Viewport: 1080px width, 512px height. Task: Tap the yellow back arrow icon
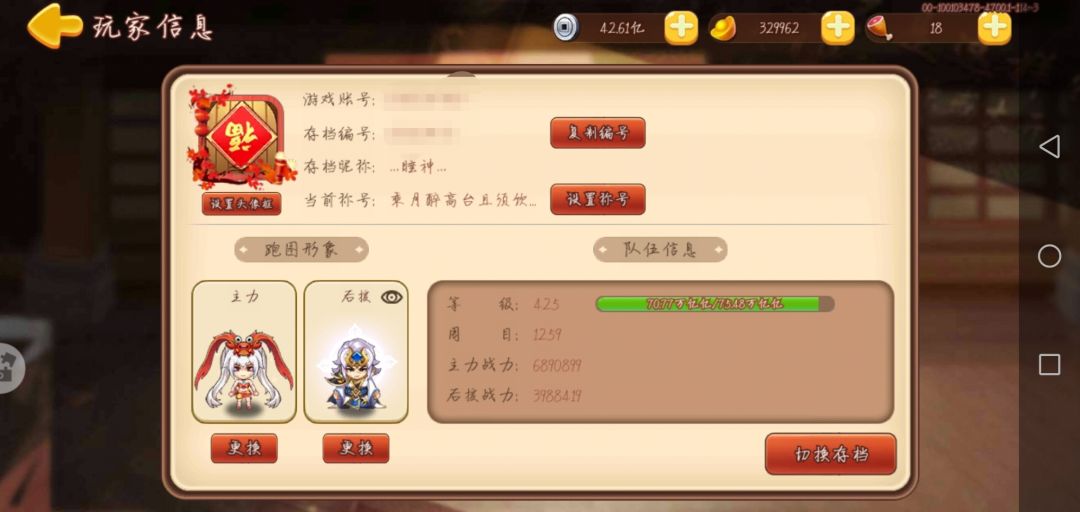pyautogui.click(x=54, y=26)
